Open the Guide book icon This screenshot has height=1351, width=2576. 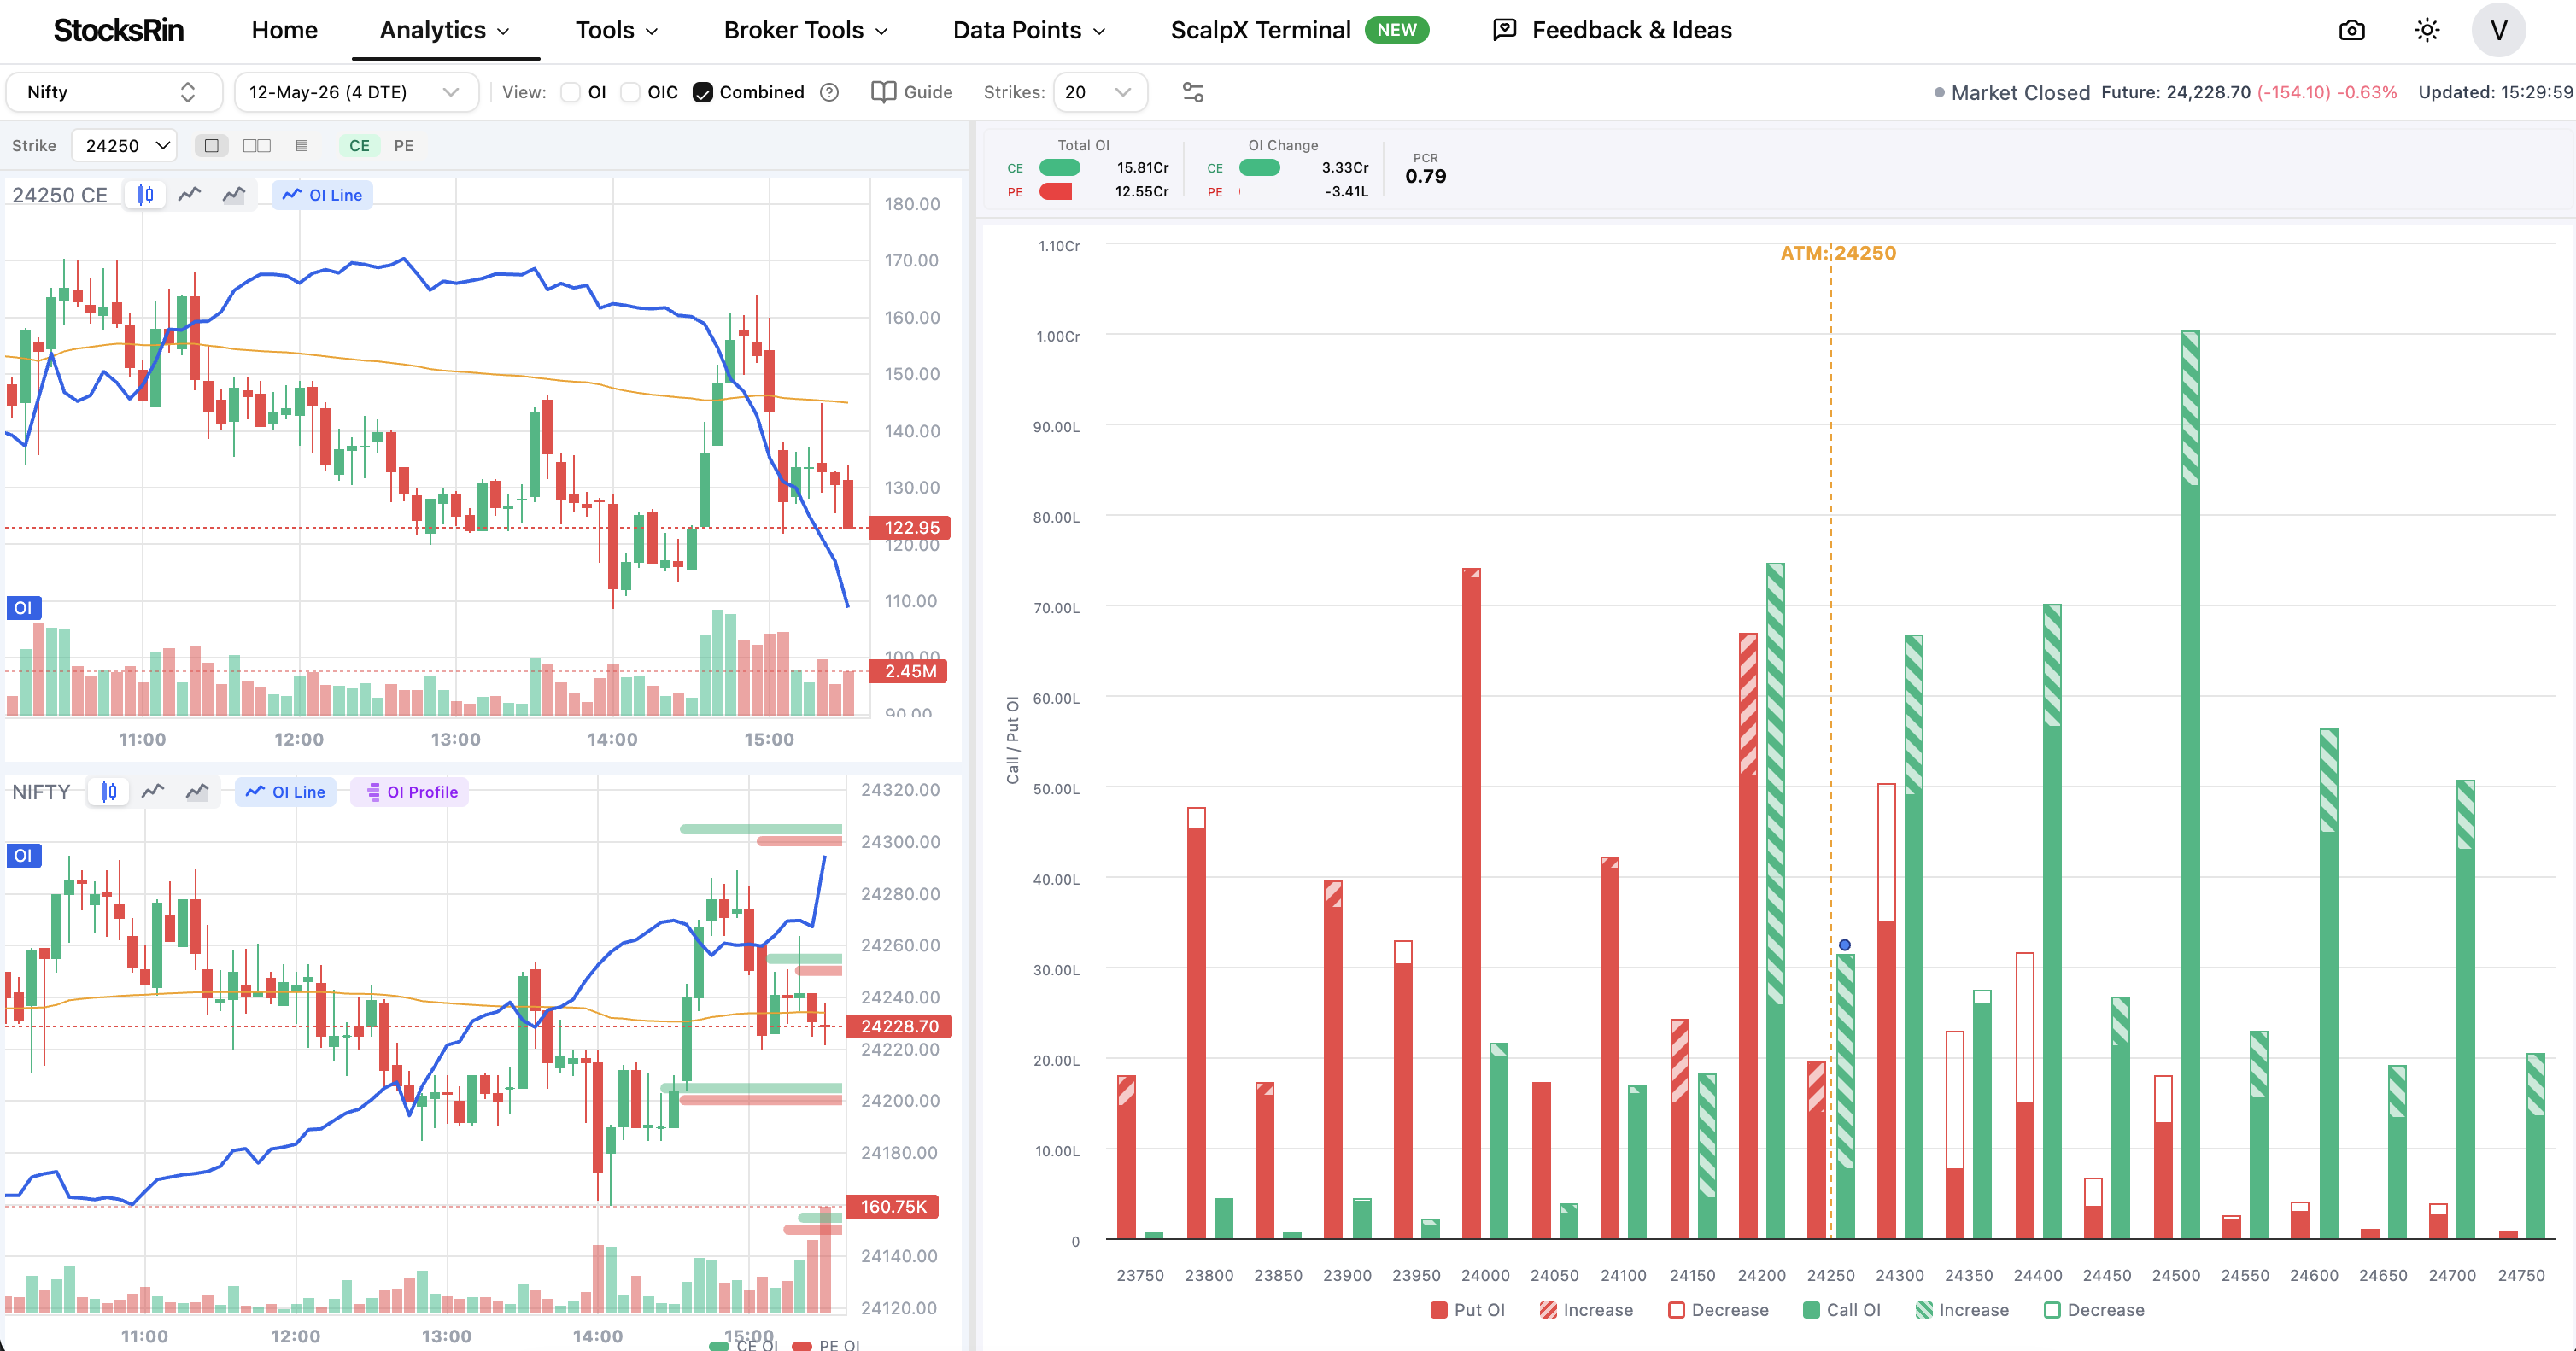click(883, 92)
